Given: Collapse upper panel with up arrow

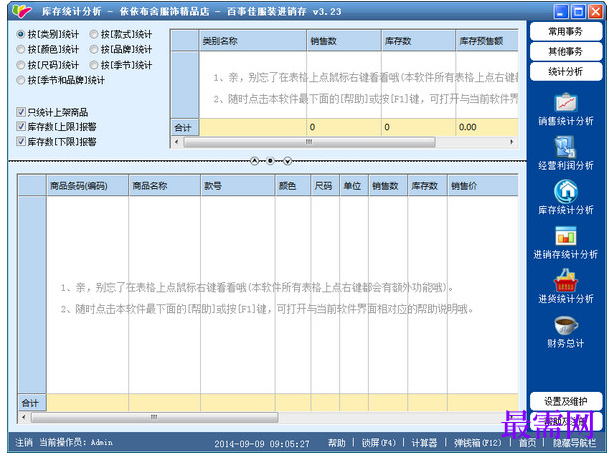Looking at the screenshot, I should [x=255, y=161].
